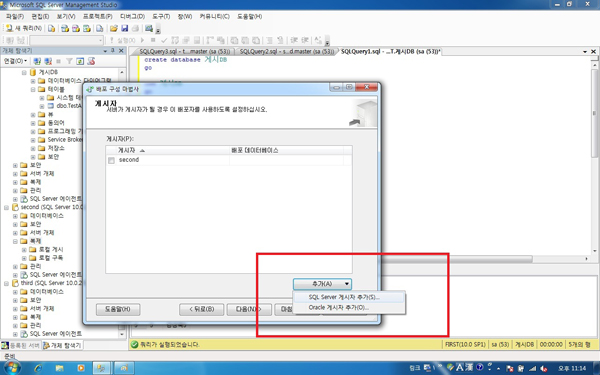Click the parse checkmark icon in the SQL toolbar
The height and width of the screenshot is (375, 600).
click(x=164, y=40)
